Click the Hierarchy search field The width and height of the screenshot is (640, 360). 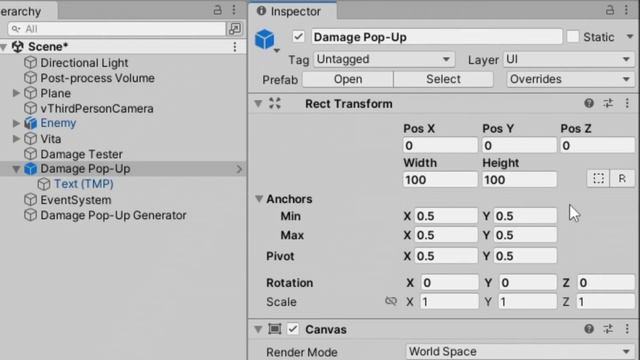[117, 29]
